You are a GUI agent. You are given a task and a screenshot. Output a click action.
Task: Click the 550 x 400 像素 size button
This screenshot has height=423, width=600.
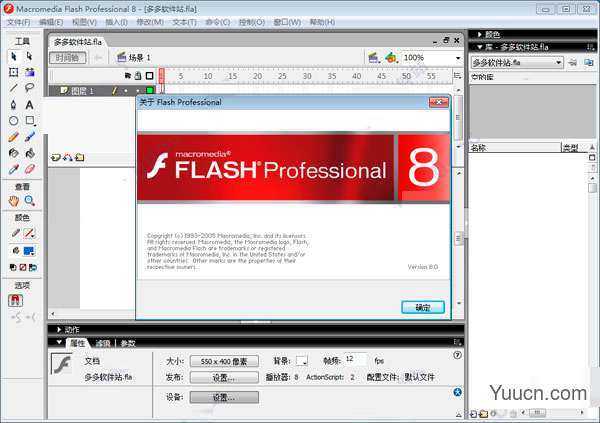pos(224,361)
